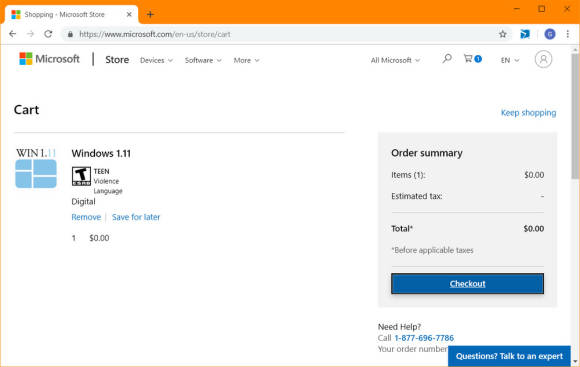Screen dimensions: 580x367
Task: Remove Windows 1.11 from cart
Action: tap(86, 217)
